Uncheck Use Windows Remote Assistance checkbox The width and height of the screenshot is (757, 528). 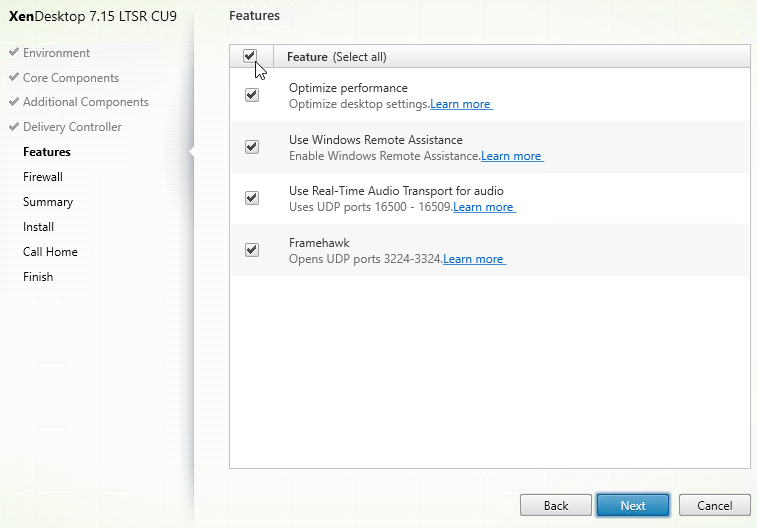click(252, 147)
